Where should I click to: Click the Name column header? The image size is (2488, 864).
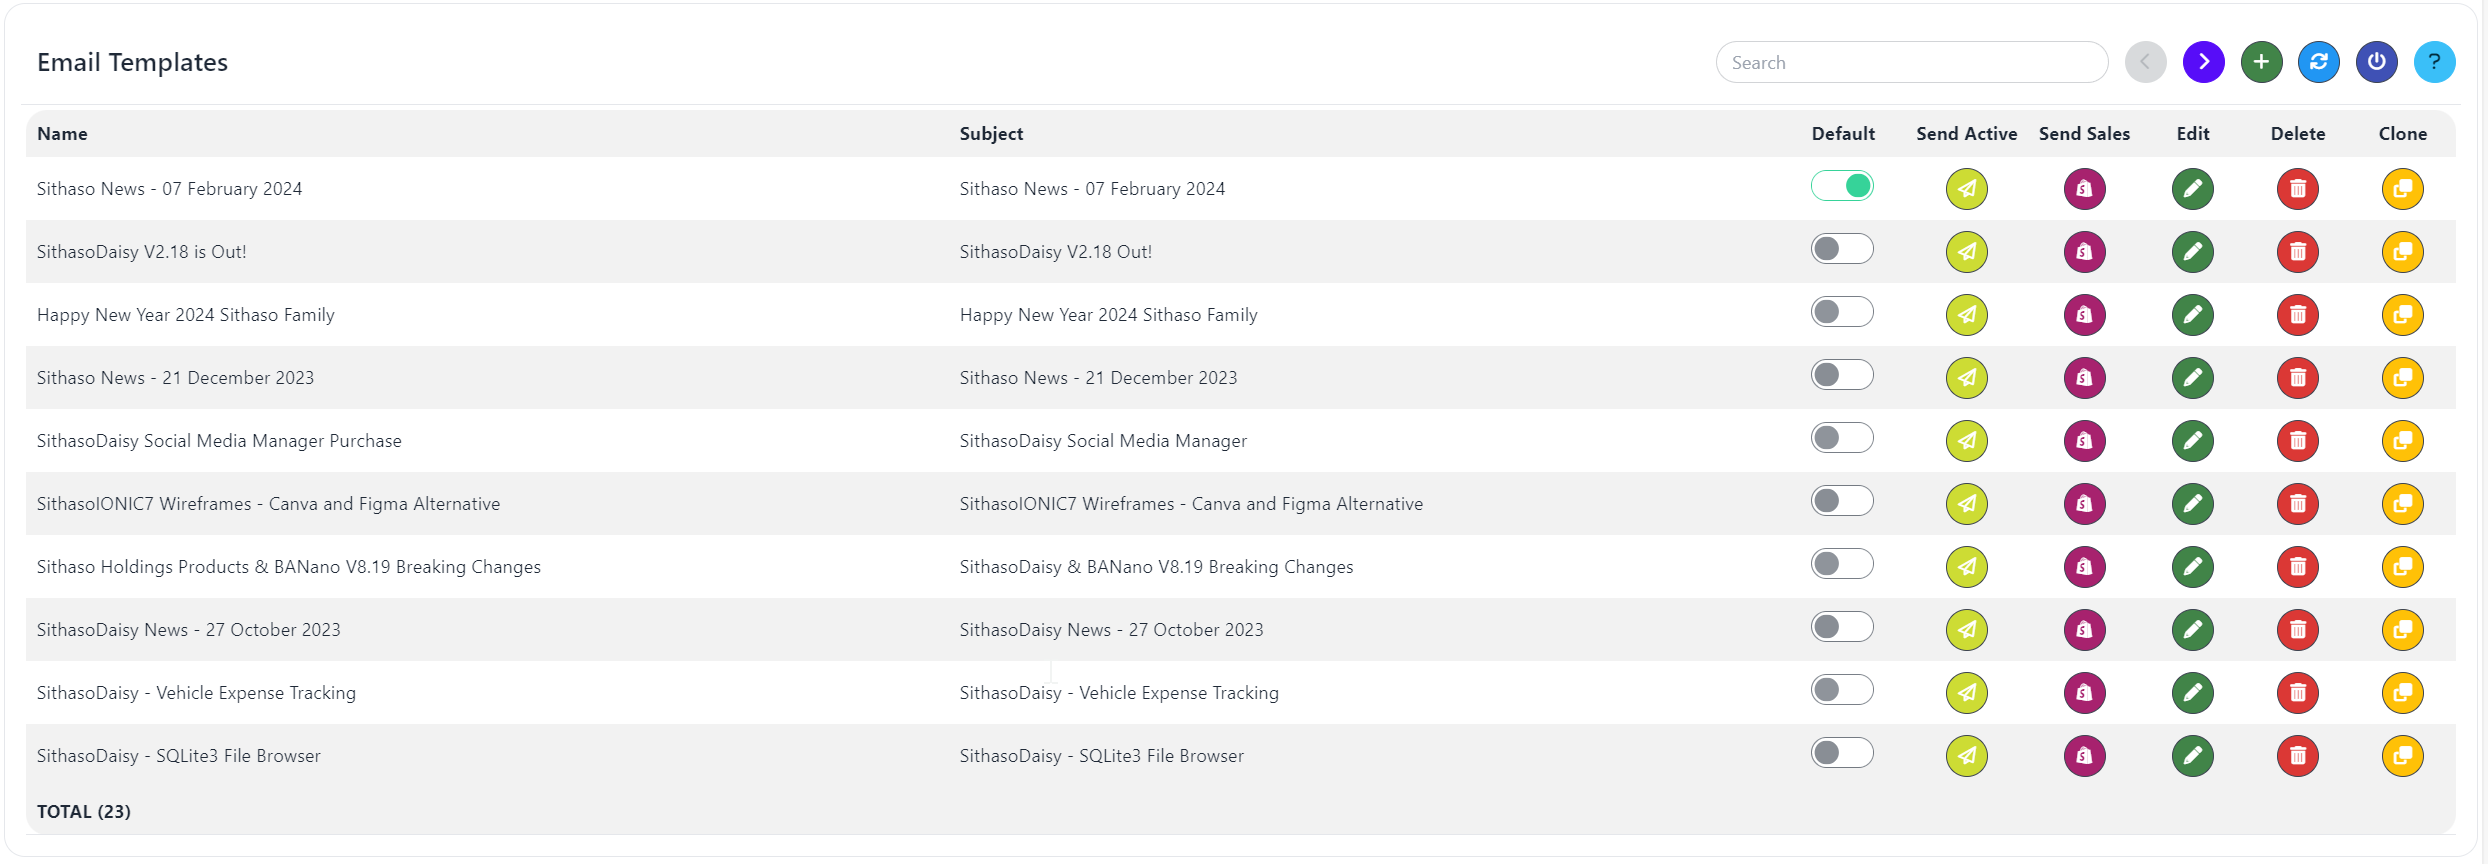[62, 134]
